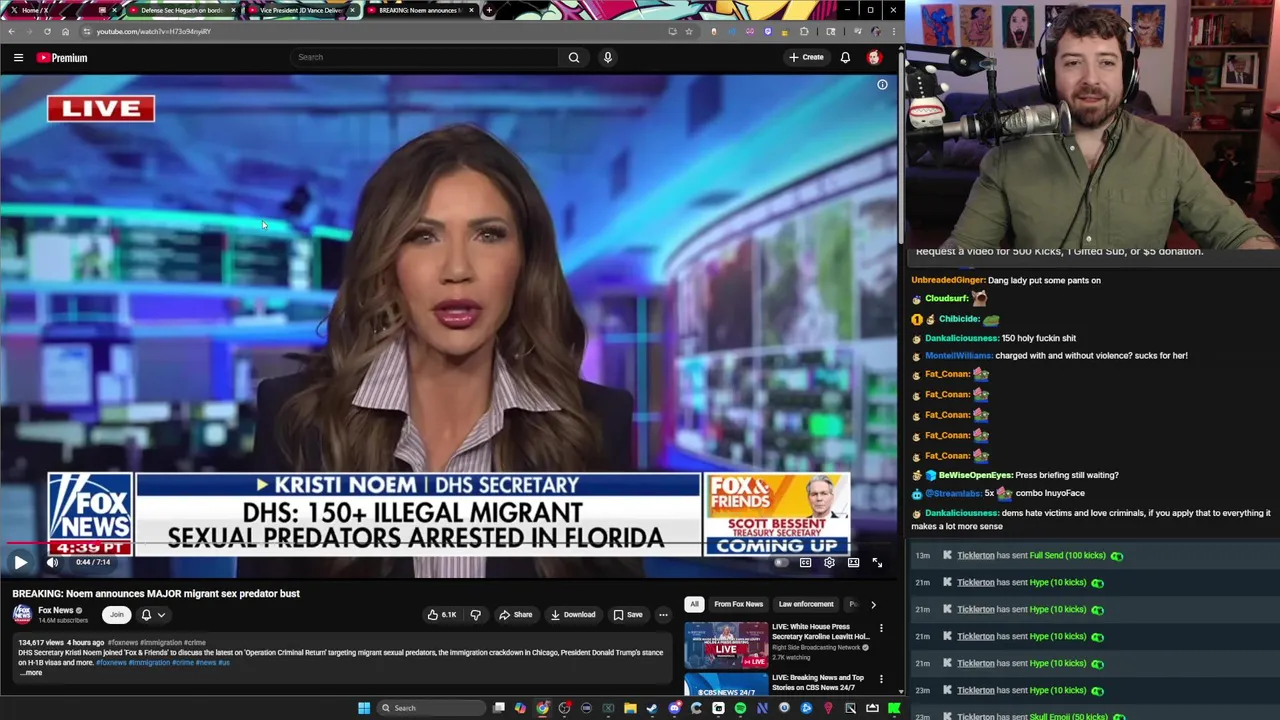This screenshot has height=720, width=1280.
Task: Select Law enforcement filter chip
Action: click(x=806, y=604)
